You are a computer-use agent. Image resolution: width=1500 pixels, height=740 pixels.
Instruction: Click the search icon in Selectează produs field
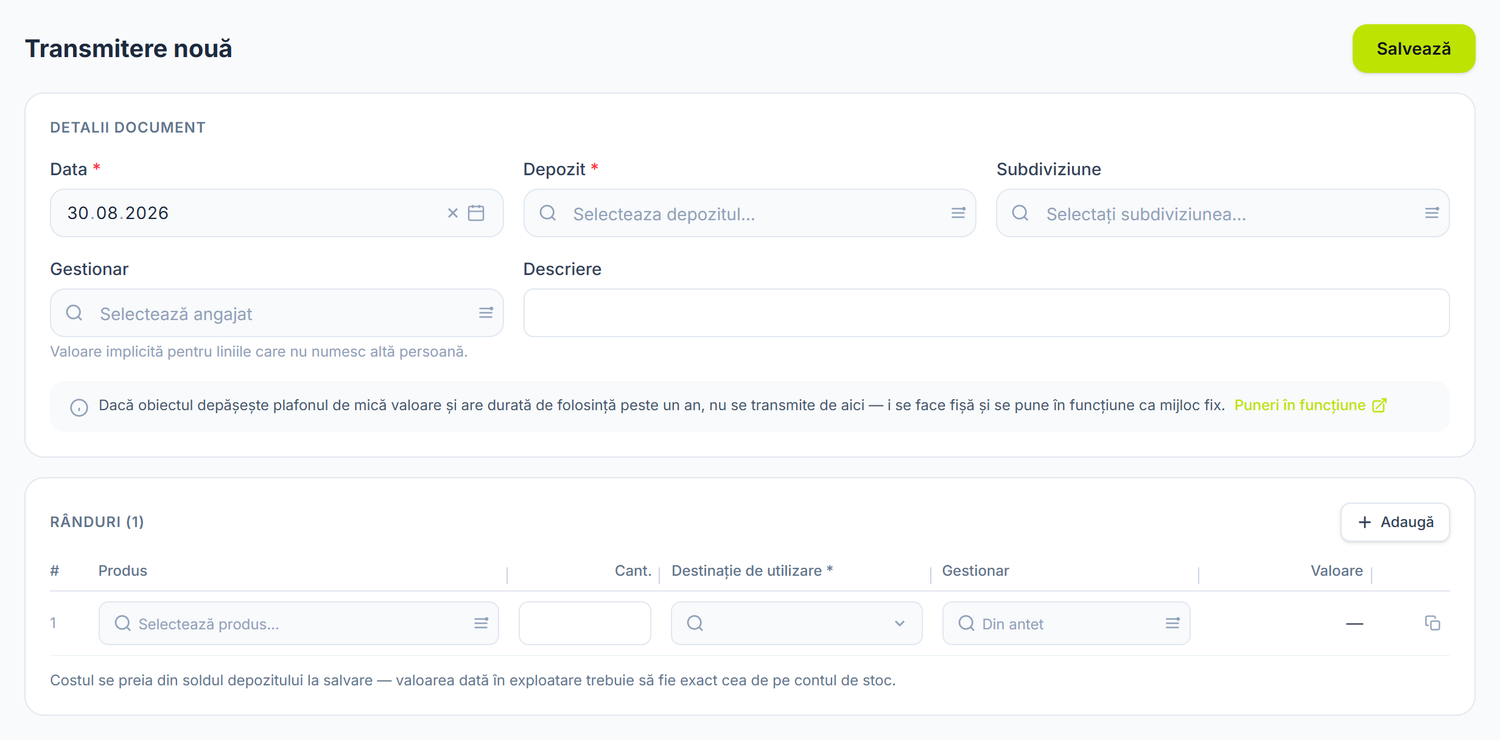pyautogui.click(x=122, y=623)
